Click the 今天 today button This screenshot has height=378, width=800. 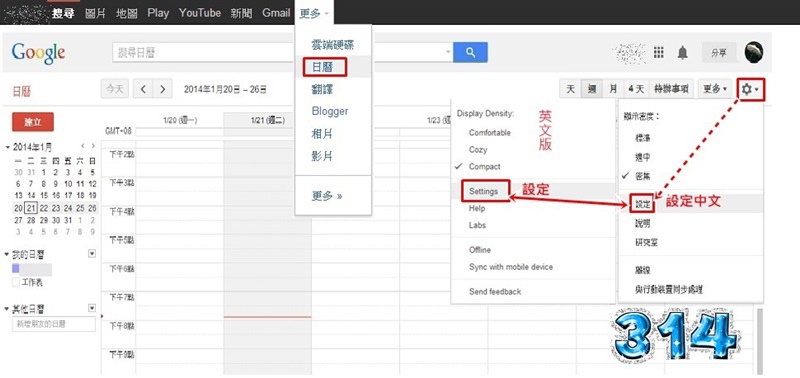[114, 89]
